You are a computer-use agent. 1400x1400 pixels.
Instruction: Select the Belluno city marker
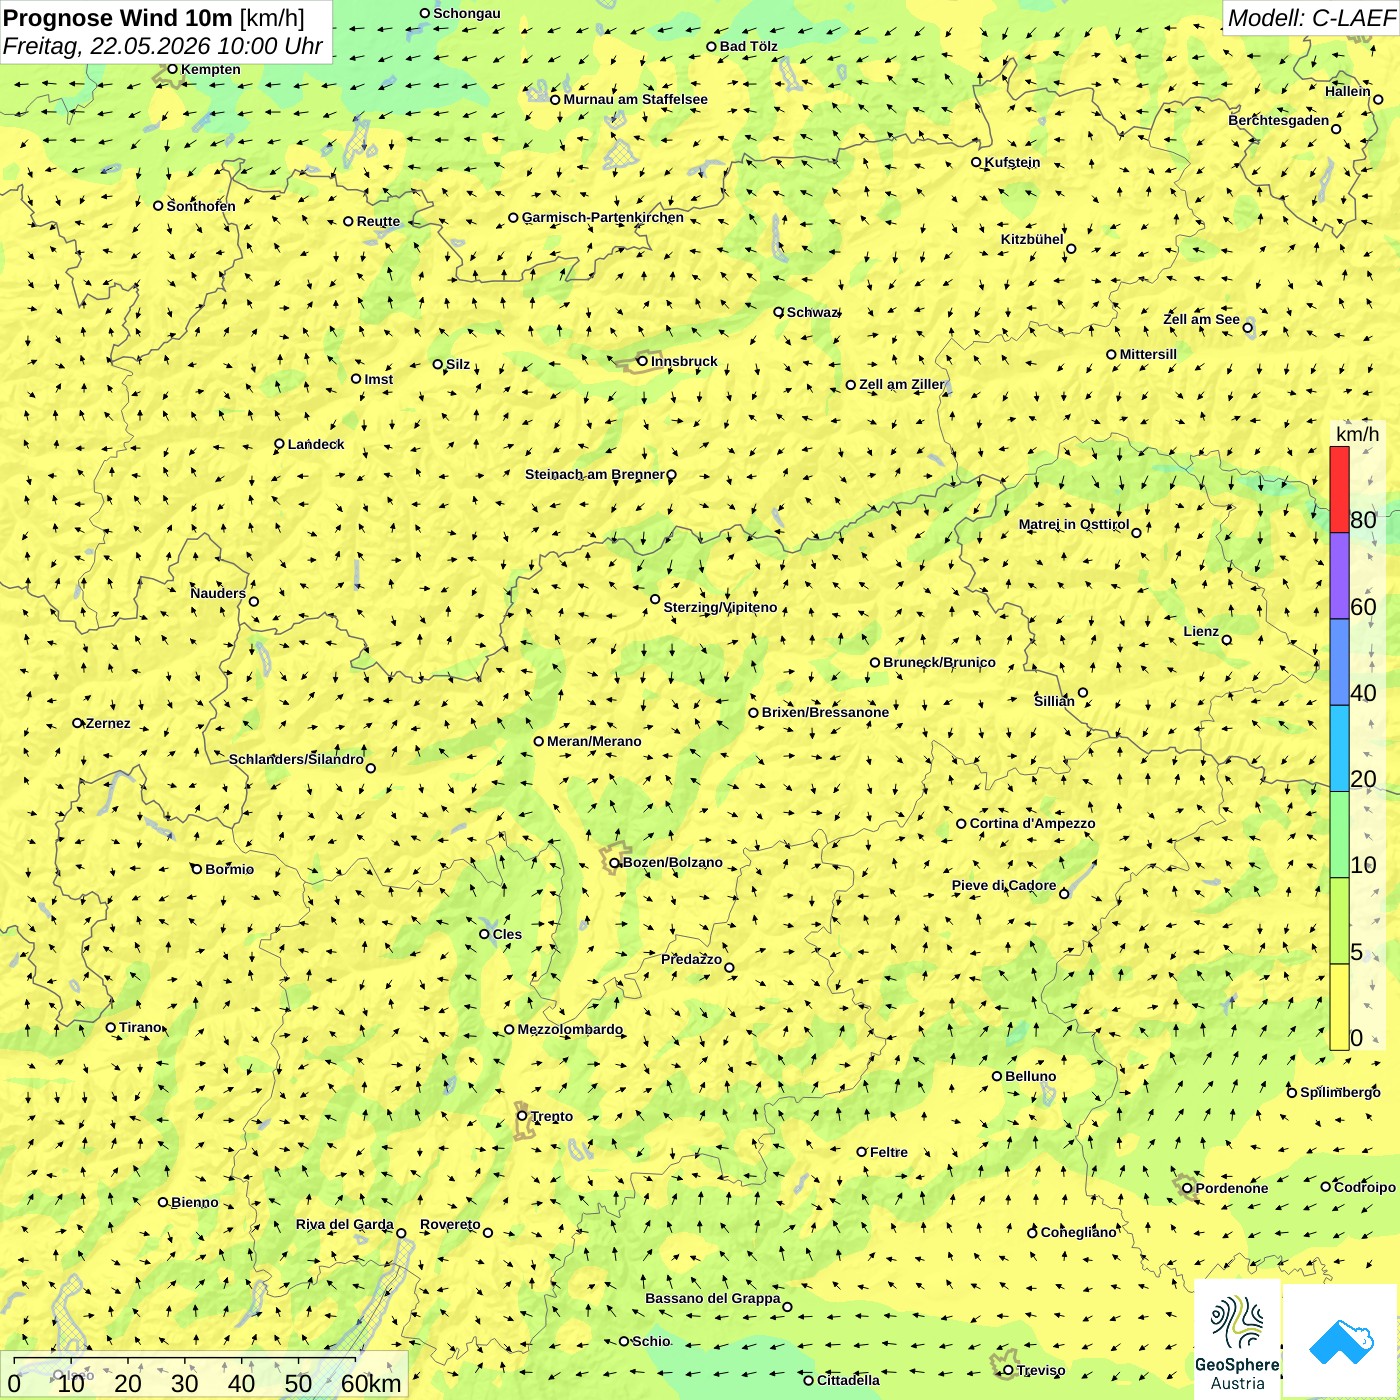997,1076
